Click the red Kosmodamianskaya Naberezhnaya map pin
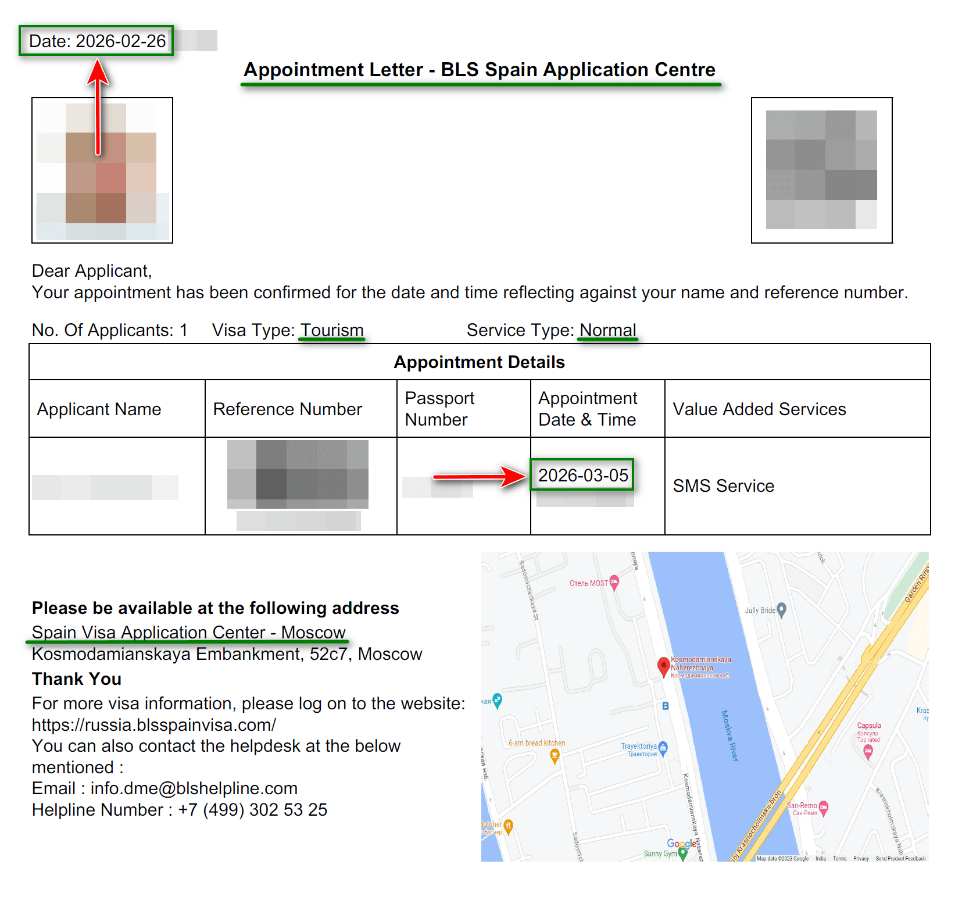955x900 pixels. tap(663, 666)
